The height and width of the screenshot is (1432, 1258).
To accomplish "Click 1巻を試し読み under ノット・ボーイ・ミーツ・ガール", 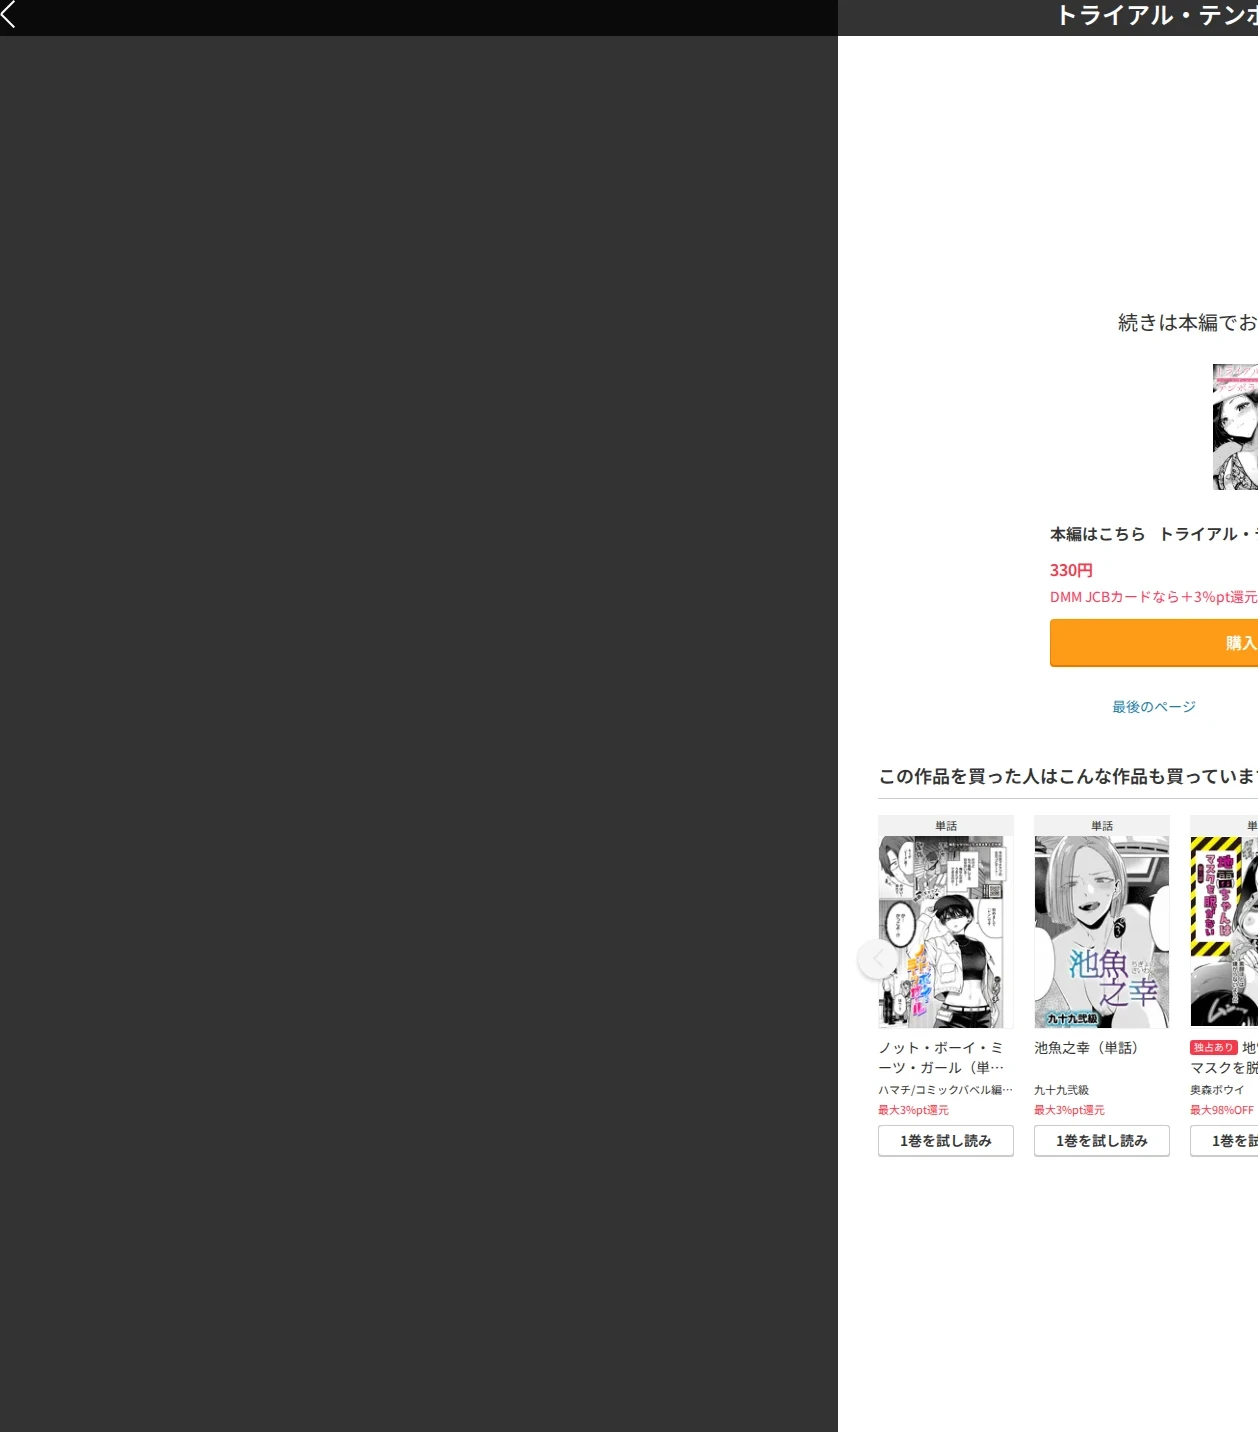I will pos(946,1141).
